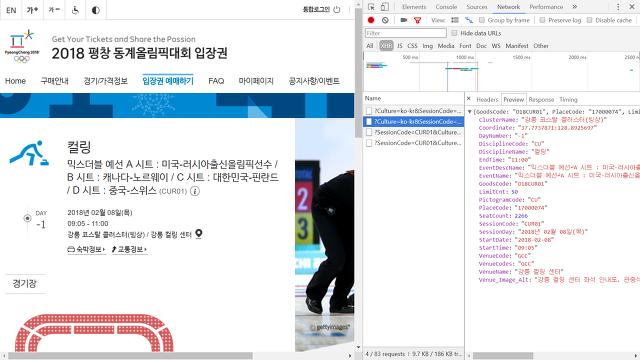Image resolution: width=640 pixels, height=360 pixels.
Task: Check the selected ?Culture=ko-kr request checkbox
Action: click(x=369, y=121)
